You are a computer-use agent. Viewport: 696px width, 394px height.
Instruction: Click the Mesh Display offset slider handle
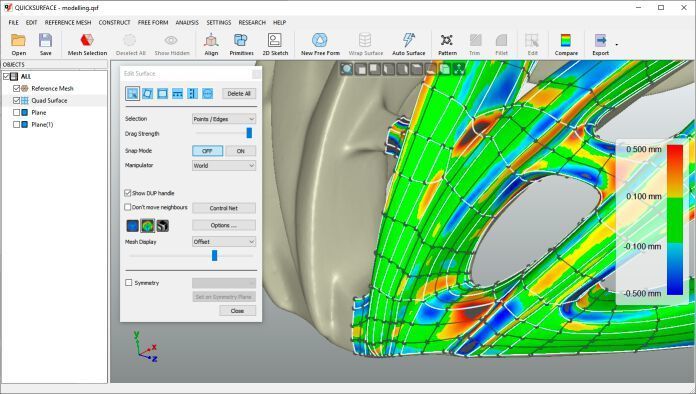click(214, 255)
